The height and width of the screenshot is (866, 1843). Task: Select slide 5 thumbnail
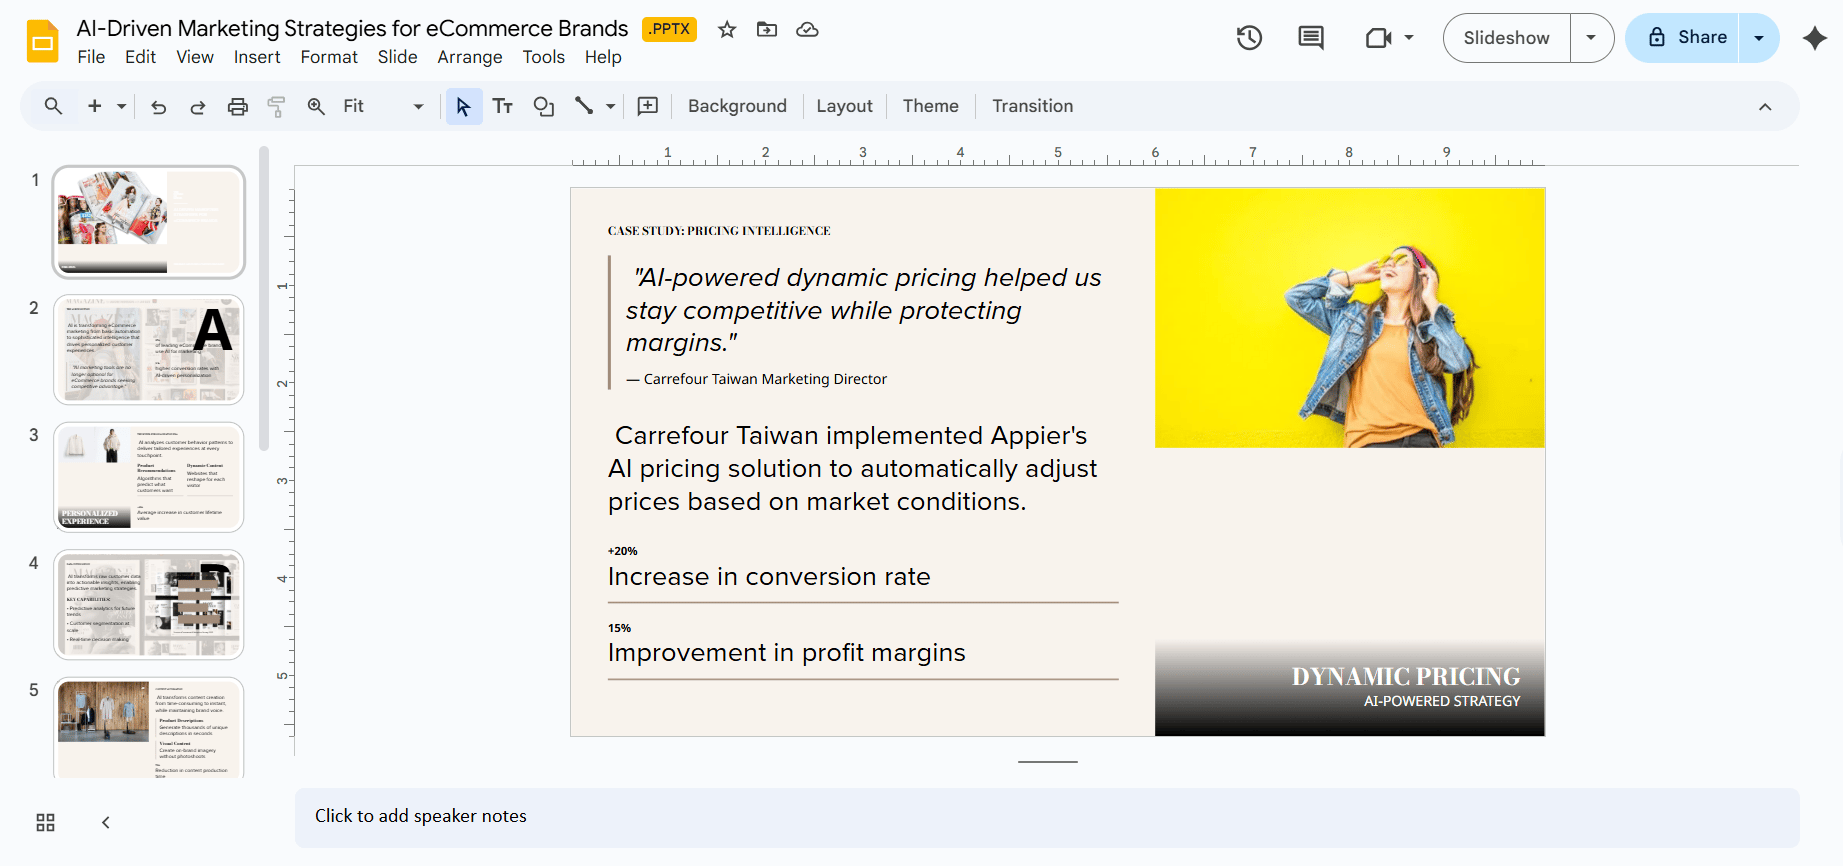(x=149, y=728)
